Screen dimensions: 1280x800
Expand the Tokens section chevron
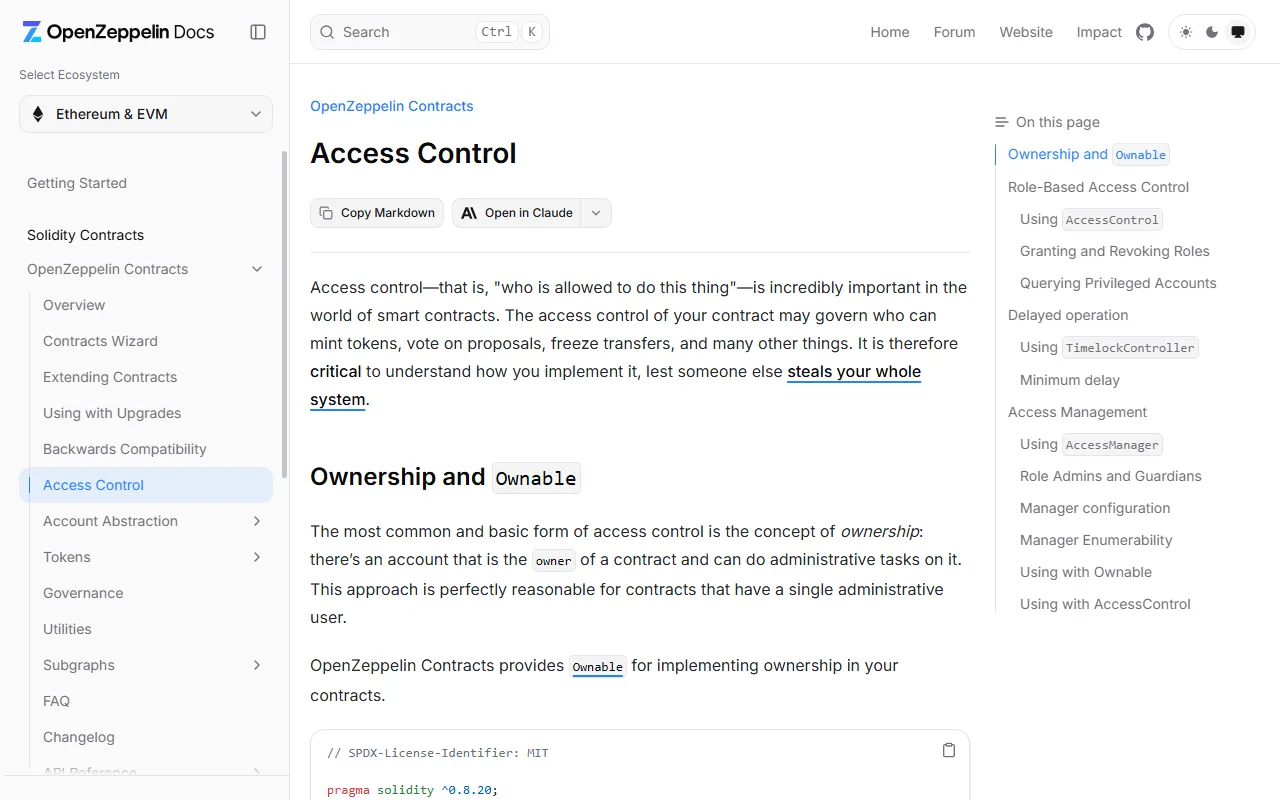click(257, 557)
